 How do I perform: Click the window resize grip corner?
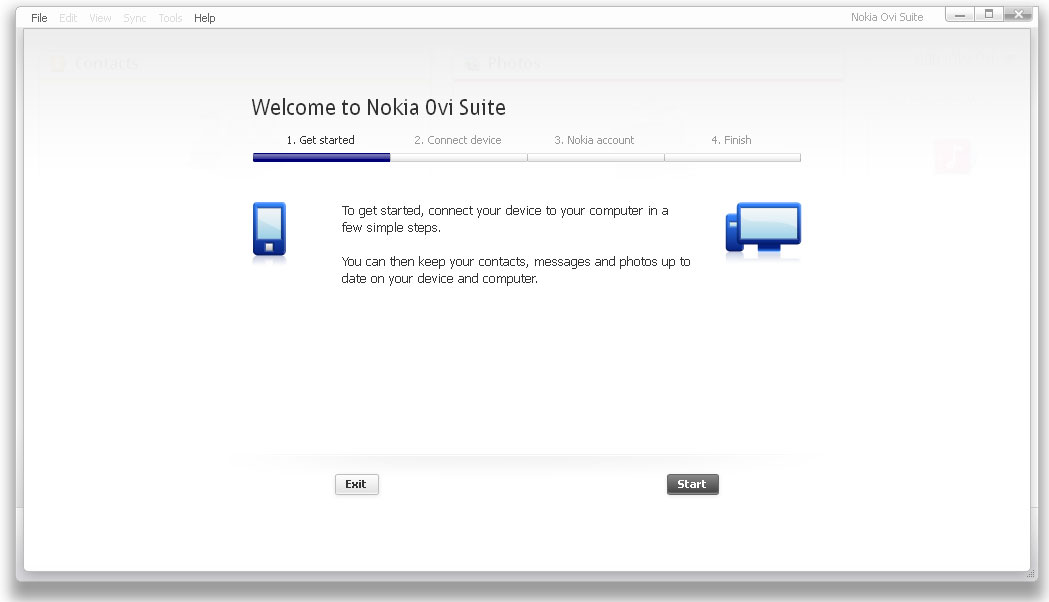[1031, 573]
